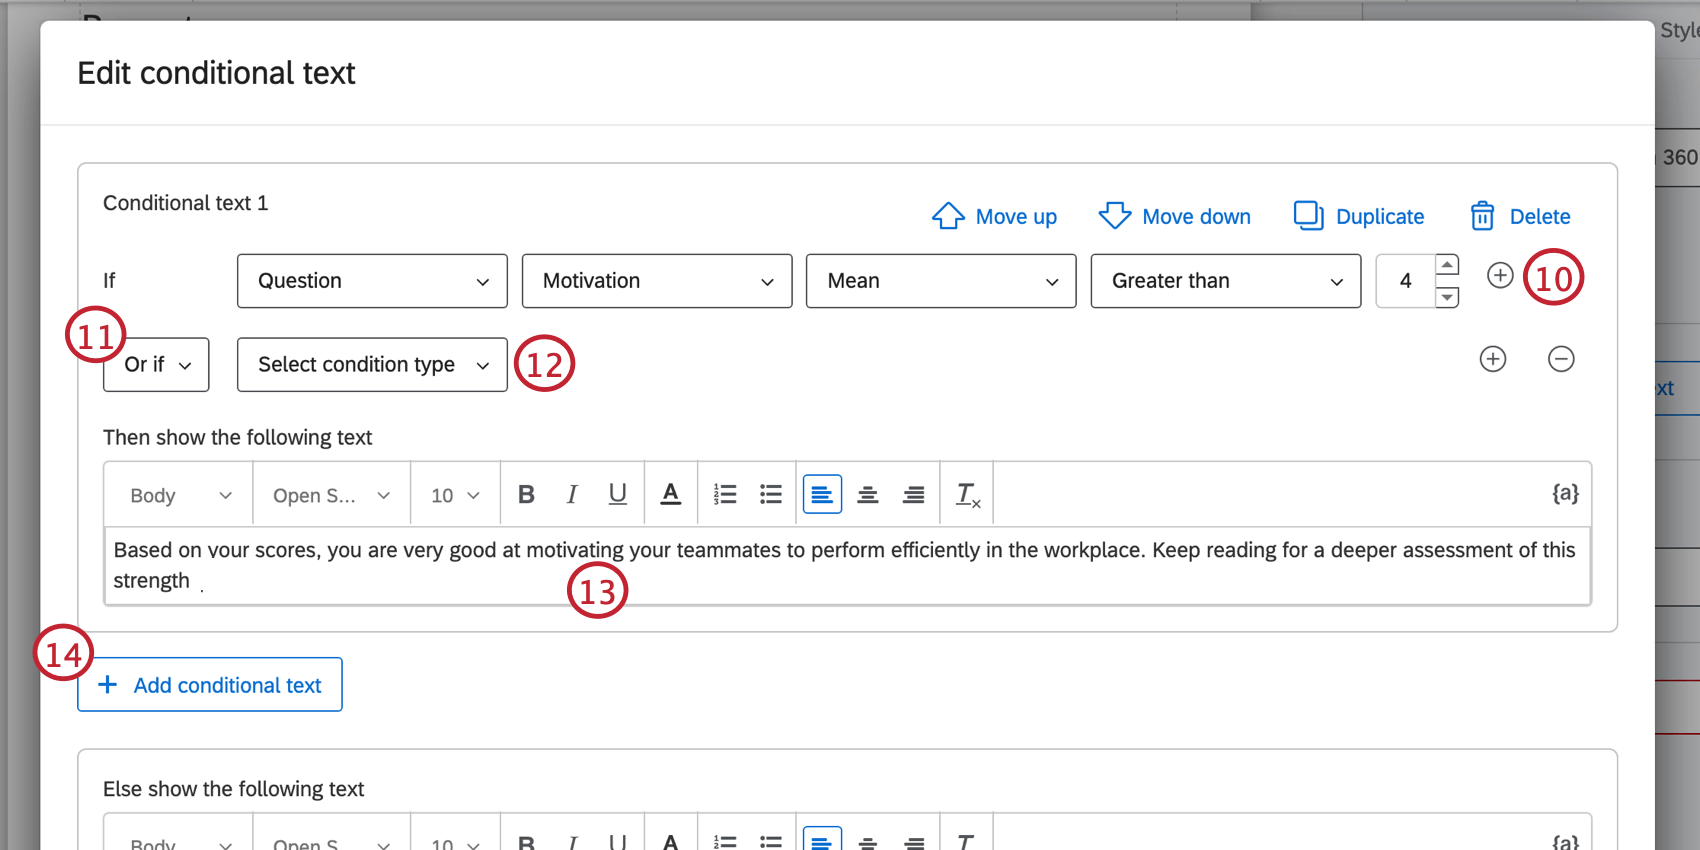Clear text formatting in editor
This screenshot has height=850, width=1700.
pos(967,494)
